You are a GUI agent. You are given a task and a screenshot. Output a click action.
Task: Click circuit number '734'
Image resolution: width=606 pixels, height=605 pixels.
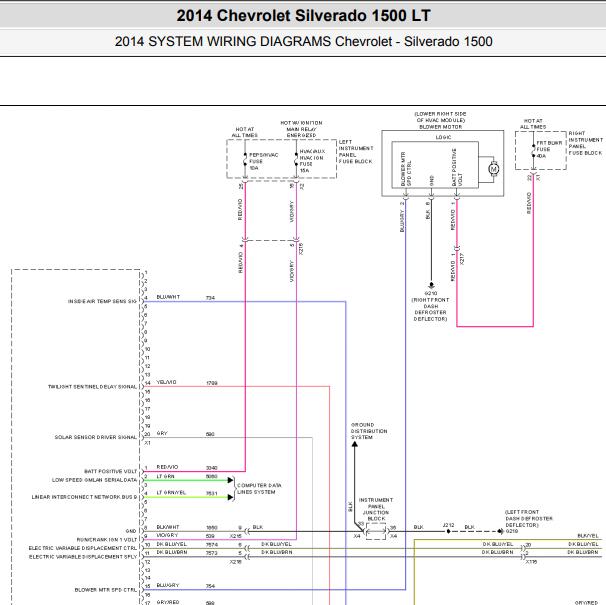210,298
